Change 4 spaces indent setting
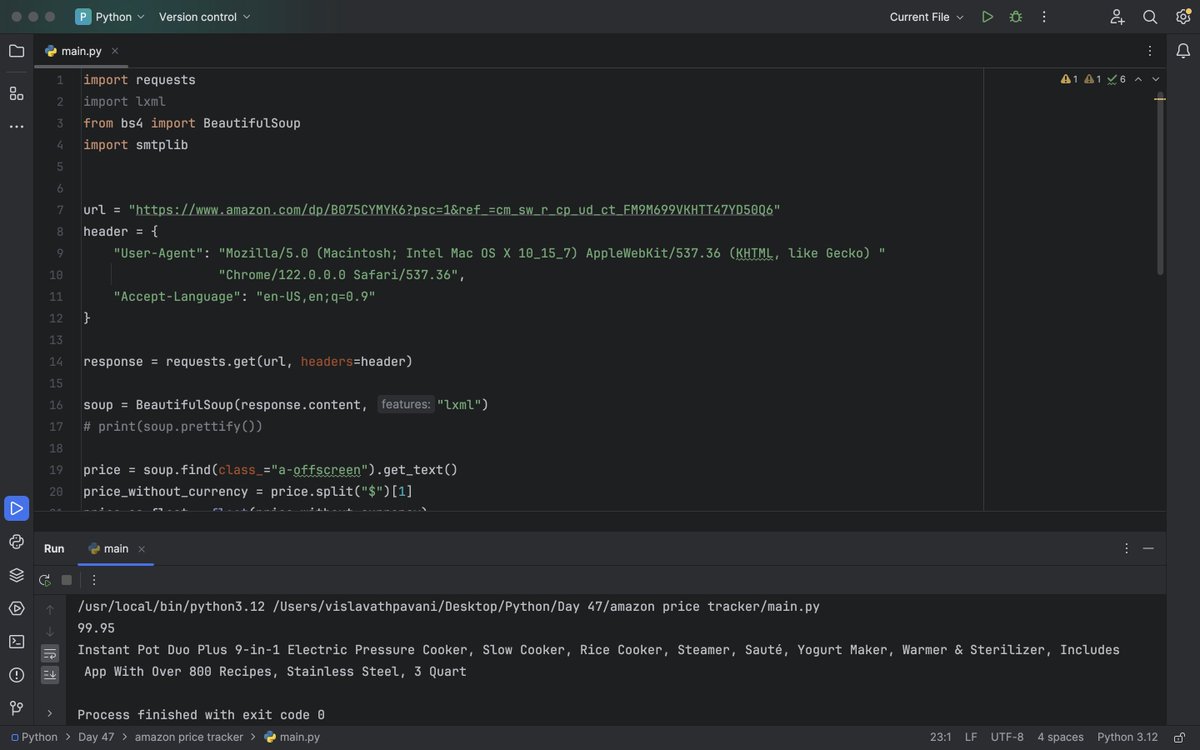1200x750 pixels. point(1060,737)
